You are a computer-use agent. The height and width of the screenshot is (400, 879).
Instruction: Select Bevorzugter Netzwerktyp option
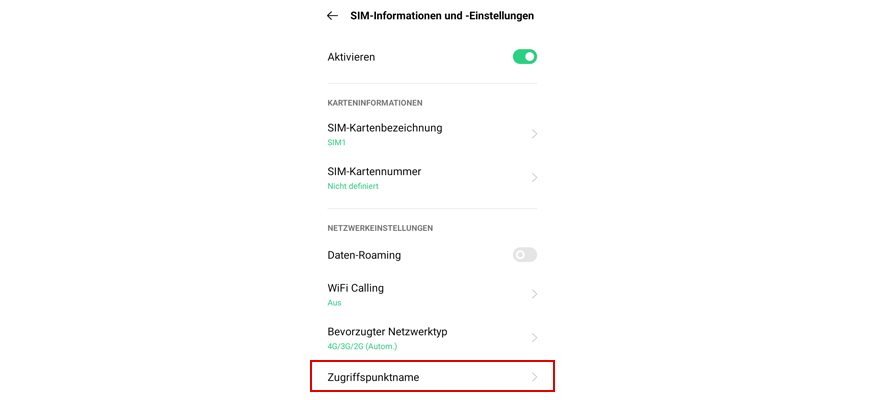coord(387,332)
